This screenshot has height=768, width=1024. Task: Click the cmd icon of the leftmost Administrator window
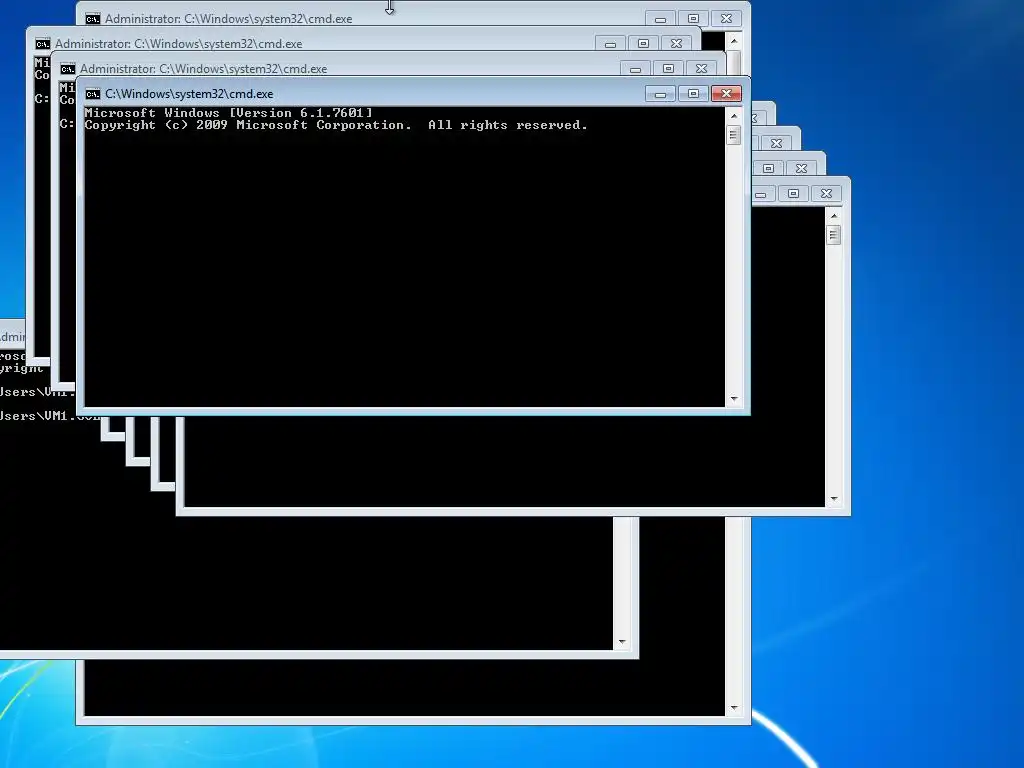(x=42, y=44)
